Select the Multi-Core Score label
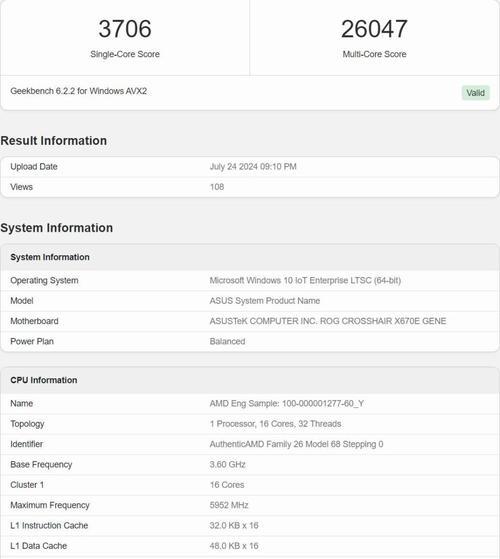Image resolution: width=500 pixels, height=559 pixels. click(374, 54)
